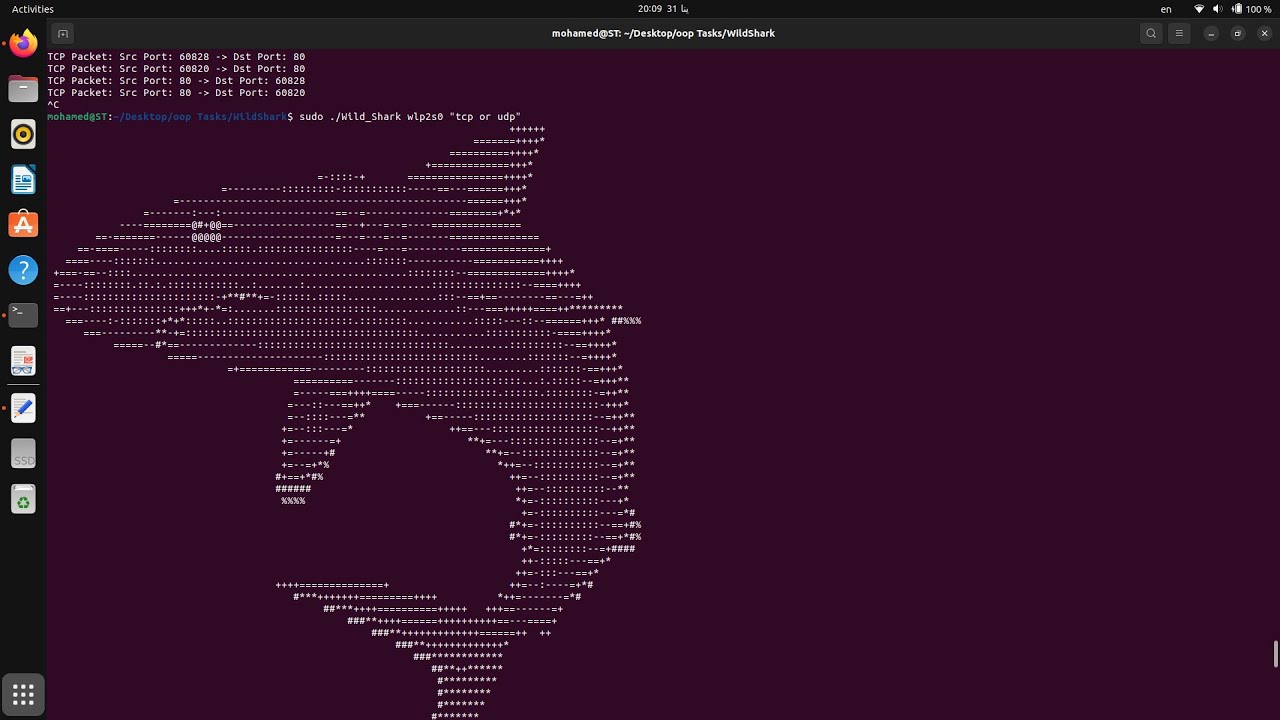1280x720 pixels.
Task: Open the Help application
Action: [x=23, y=269]
